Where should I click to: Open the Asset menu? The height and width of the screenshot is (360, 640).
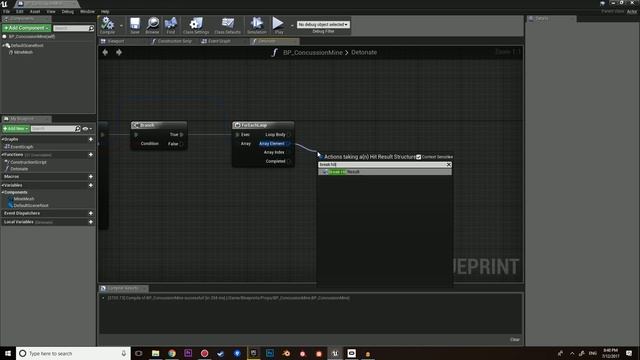[35, 11]
